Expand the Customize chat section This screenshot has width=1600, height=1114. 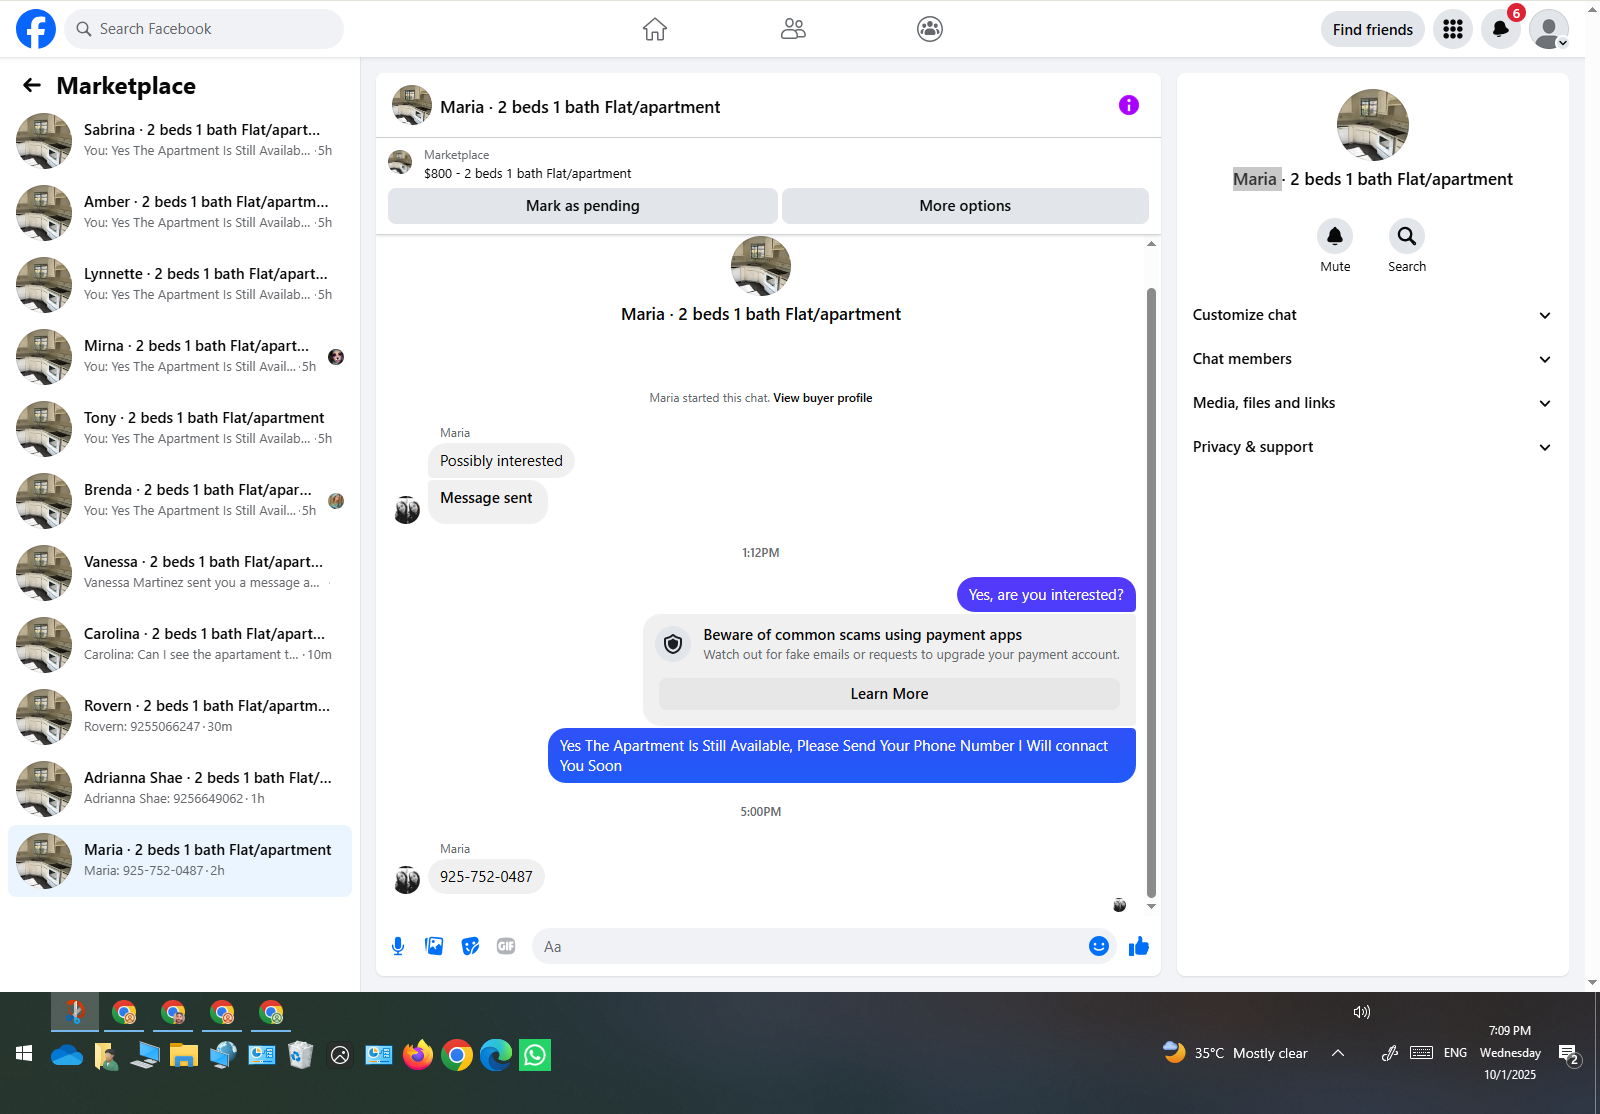(1372, 315)
